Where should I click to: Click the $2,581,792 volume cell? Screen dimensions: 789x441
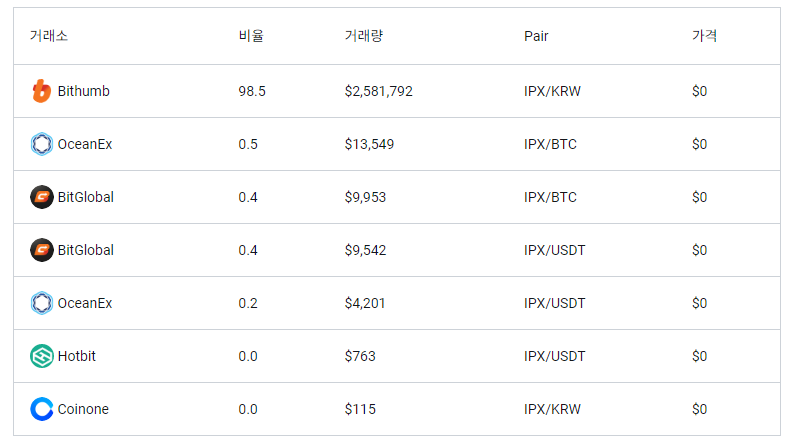(378, 91)
